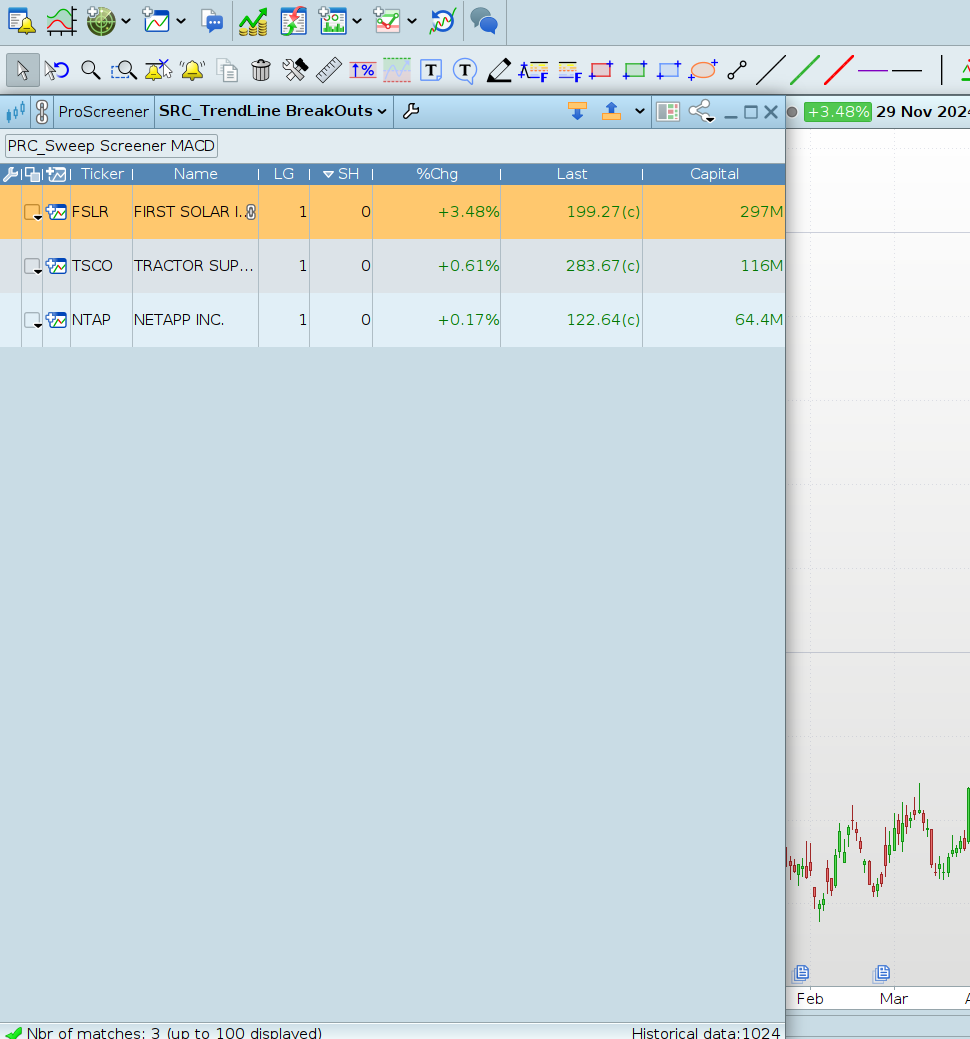
Task: Expand the dropdown beside the bar chart list icon
Action: pos(357,21)
